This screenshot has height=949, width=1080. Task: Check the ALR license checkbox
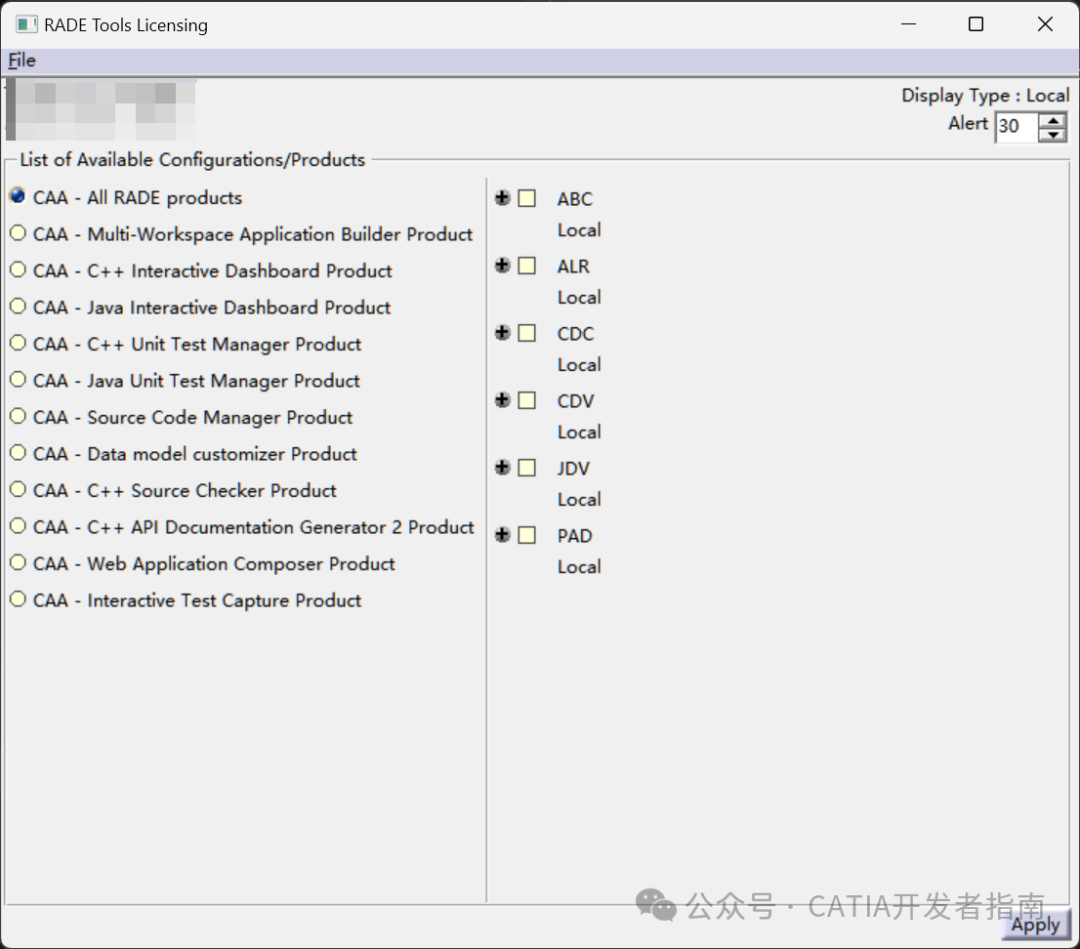click(x=527, y=266)
